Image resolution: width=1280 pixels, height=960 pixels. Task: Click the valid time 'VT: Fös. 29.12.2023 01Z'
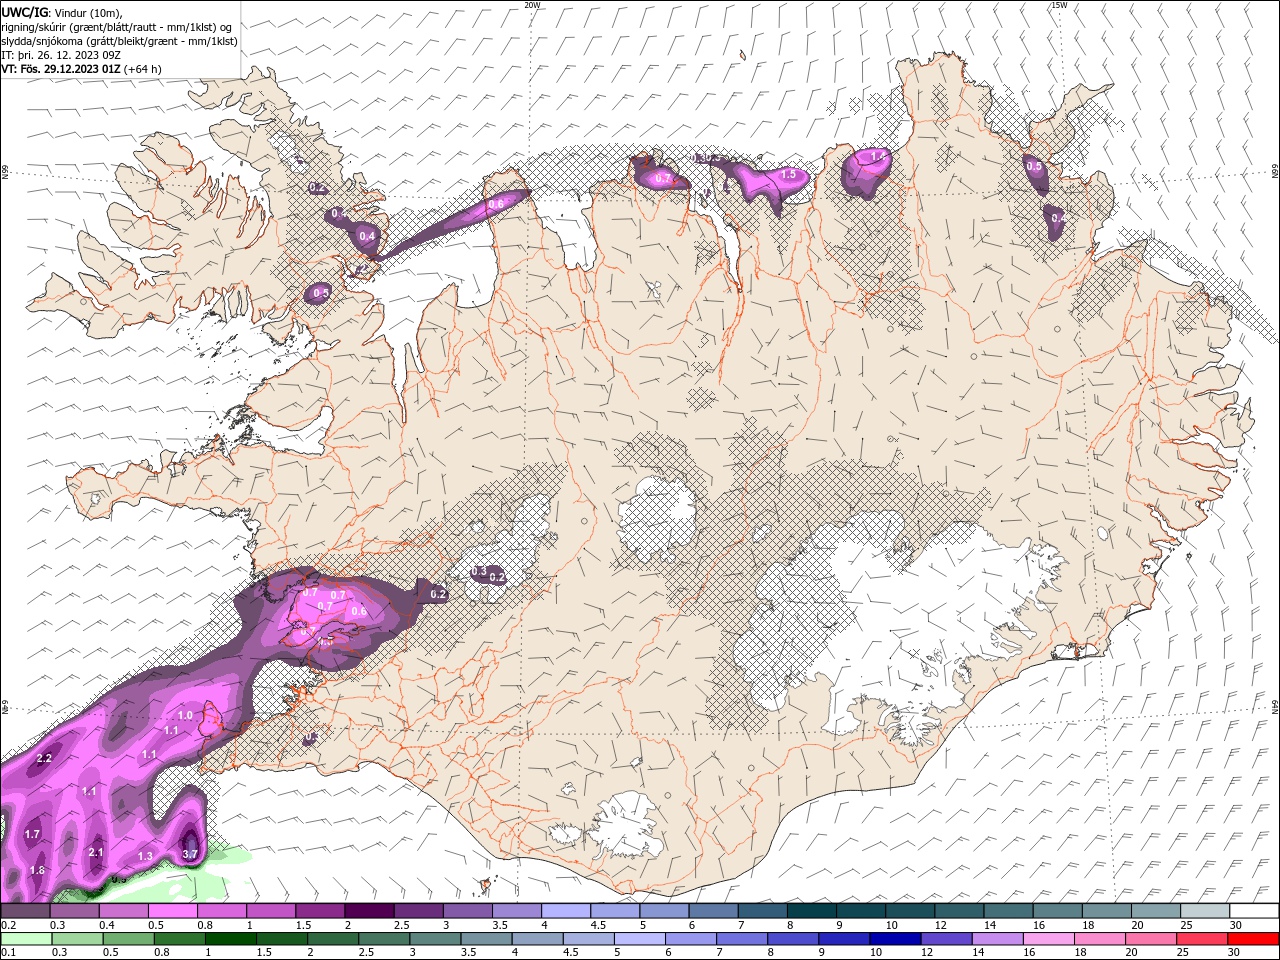(x=61, y=69)
